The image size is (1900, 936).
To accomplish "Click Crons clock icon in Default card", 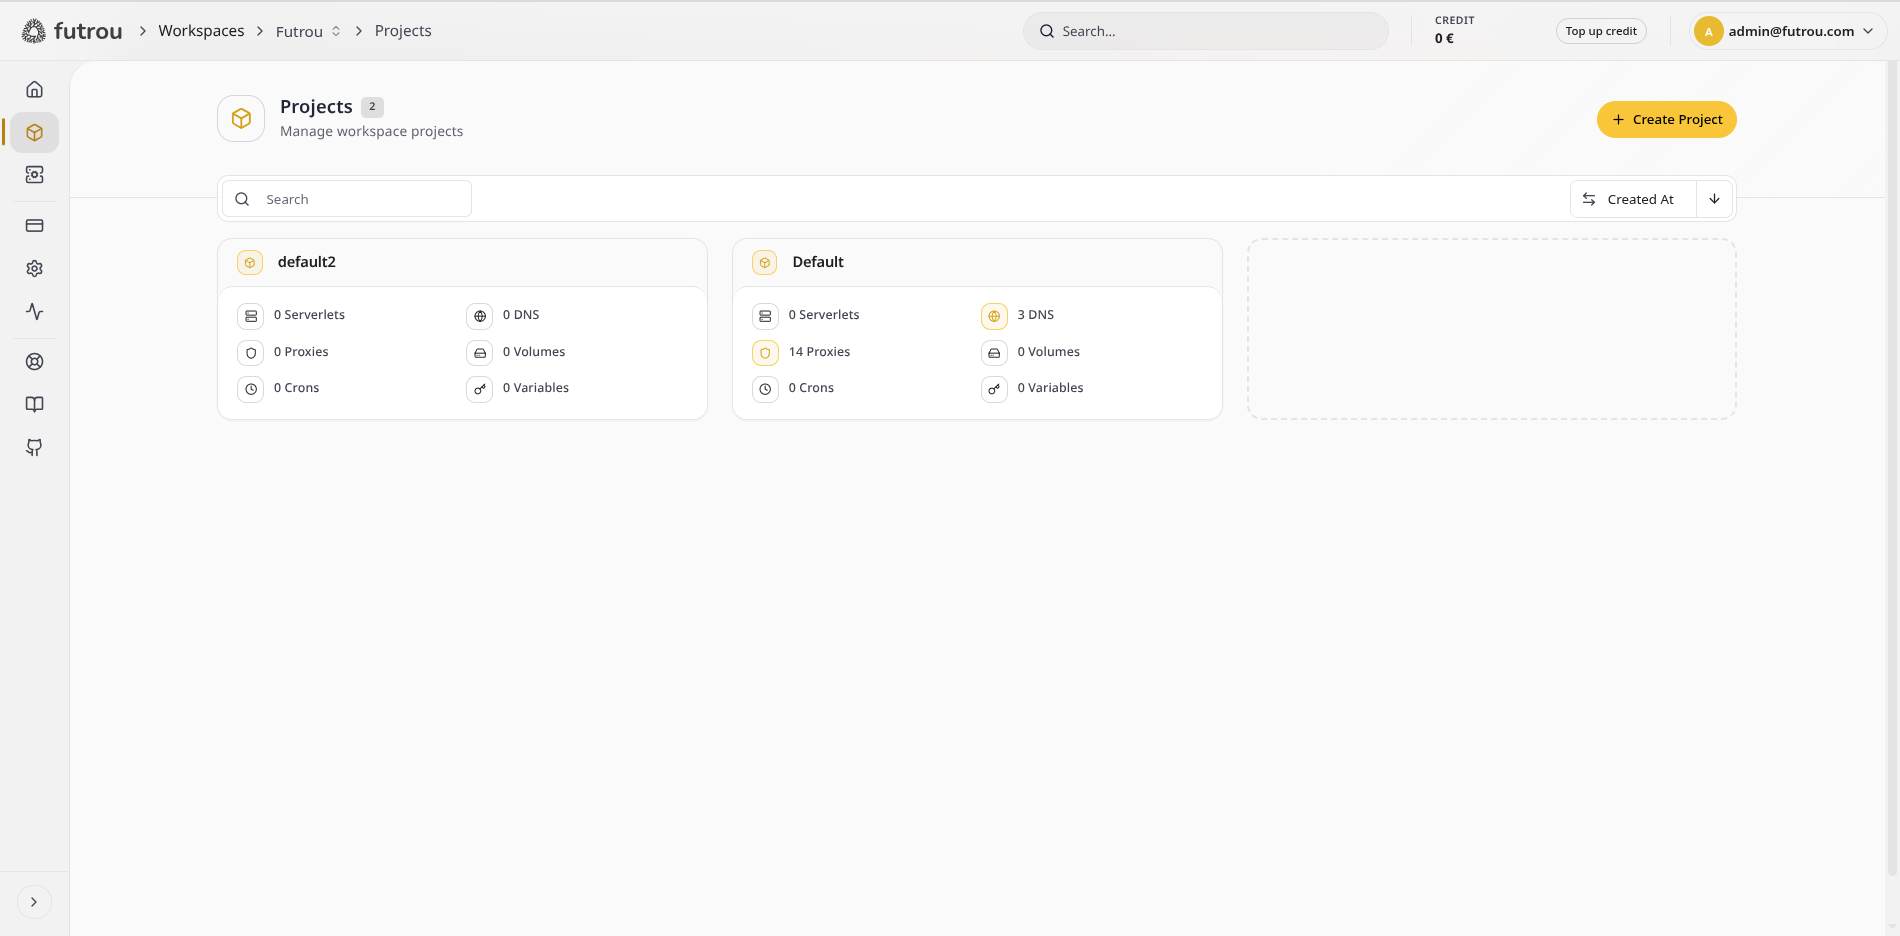I will pyautogui.click(x=765, y=389).
